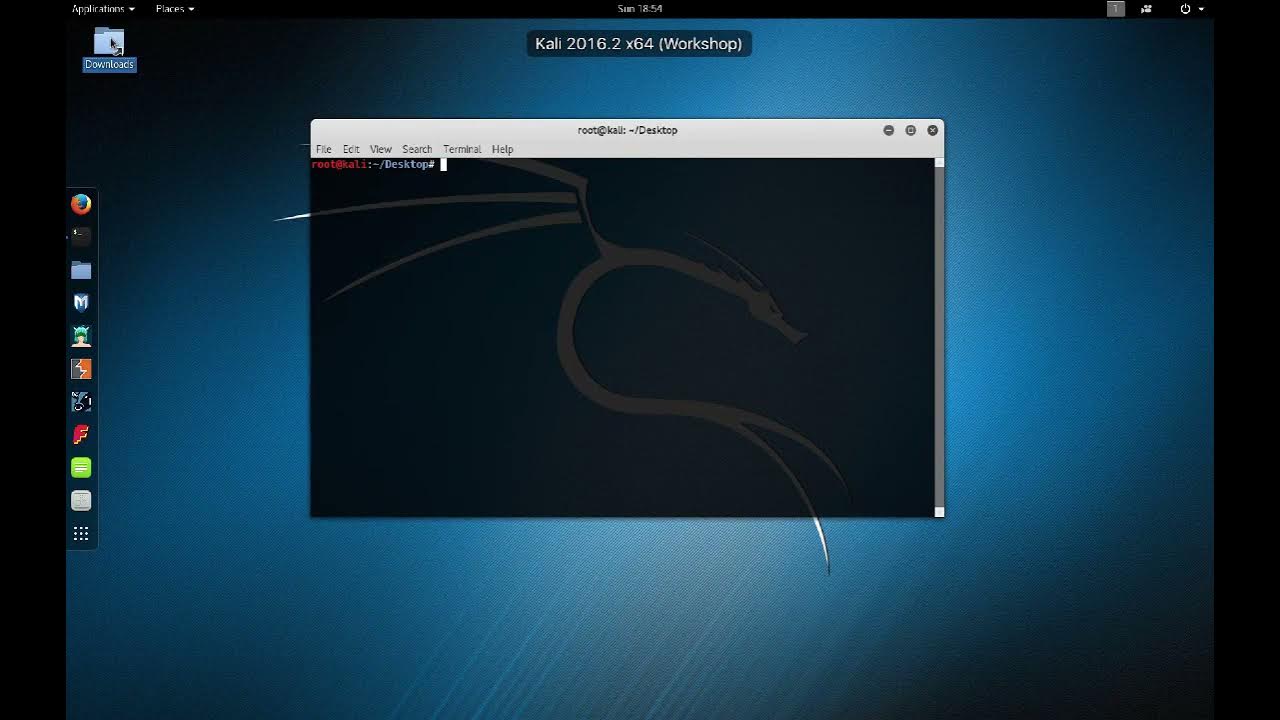Screen dimensions: 1280x720
Task: Open the terminal File menu
Action: (x=324, y=149)
